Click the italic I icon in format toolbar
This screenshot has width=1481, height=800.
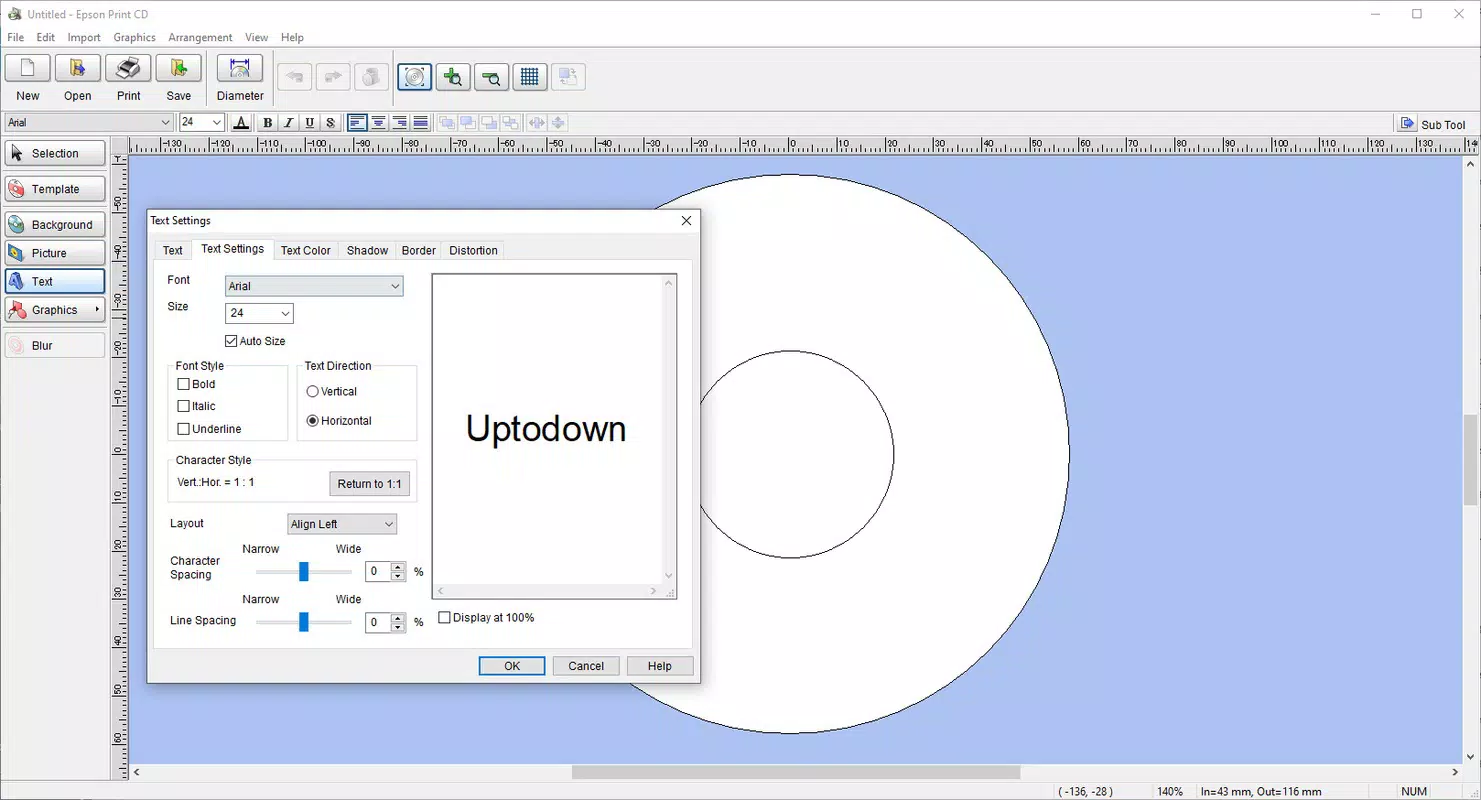[289, 123]
